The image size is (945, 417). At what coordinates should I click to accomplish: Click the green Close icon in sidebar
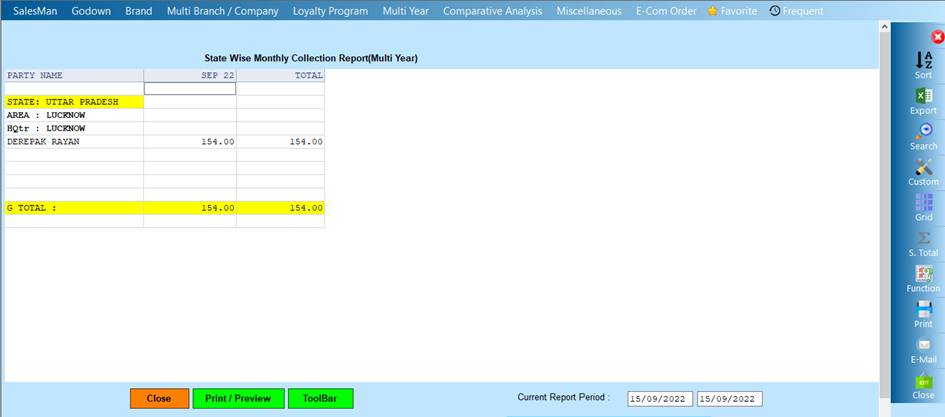(923, 382)
